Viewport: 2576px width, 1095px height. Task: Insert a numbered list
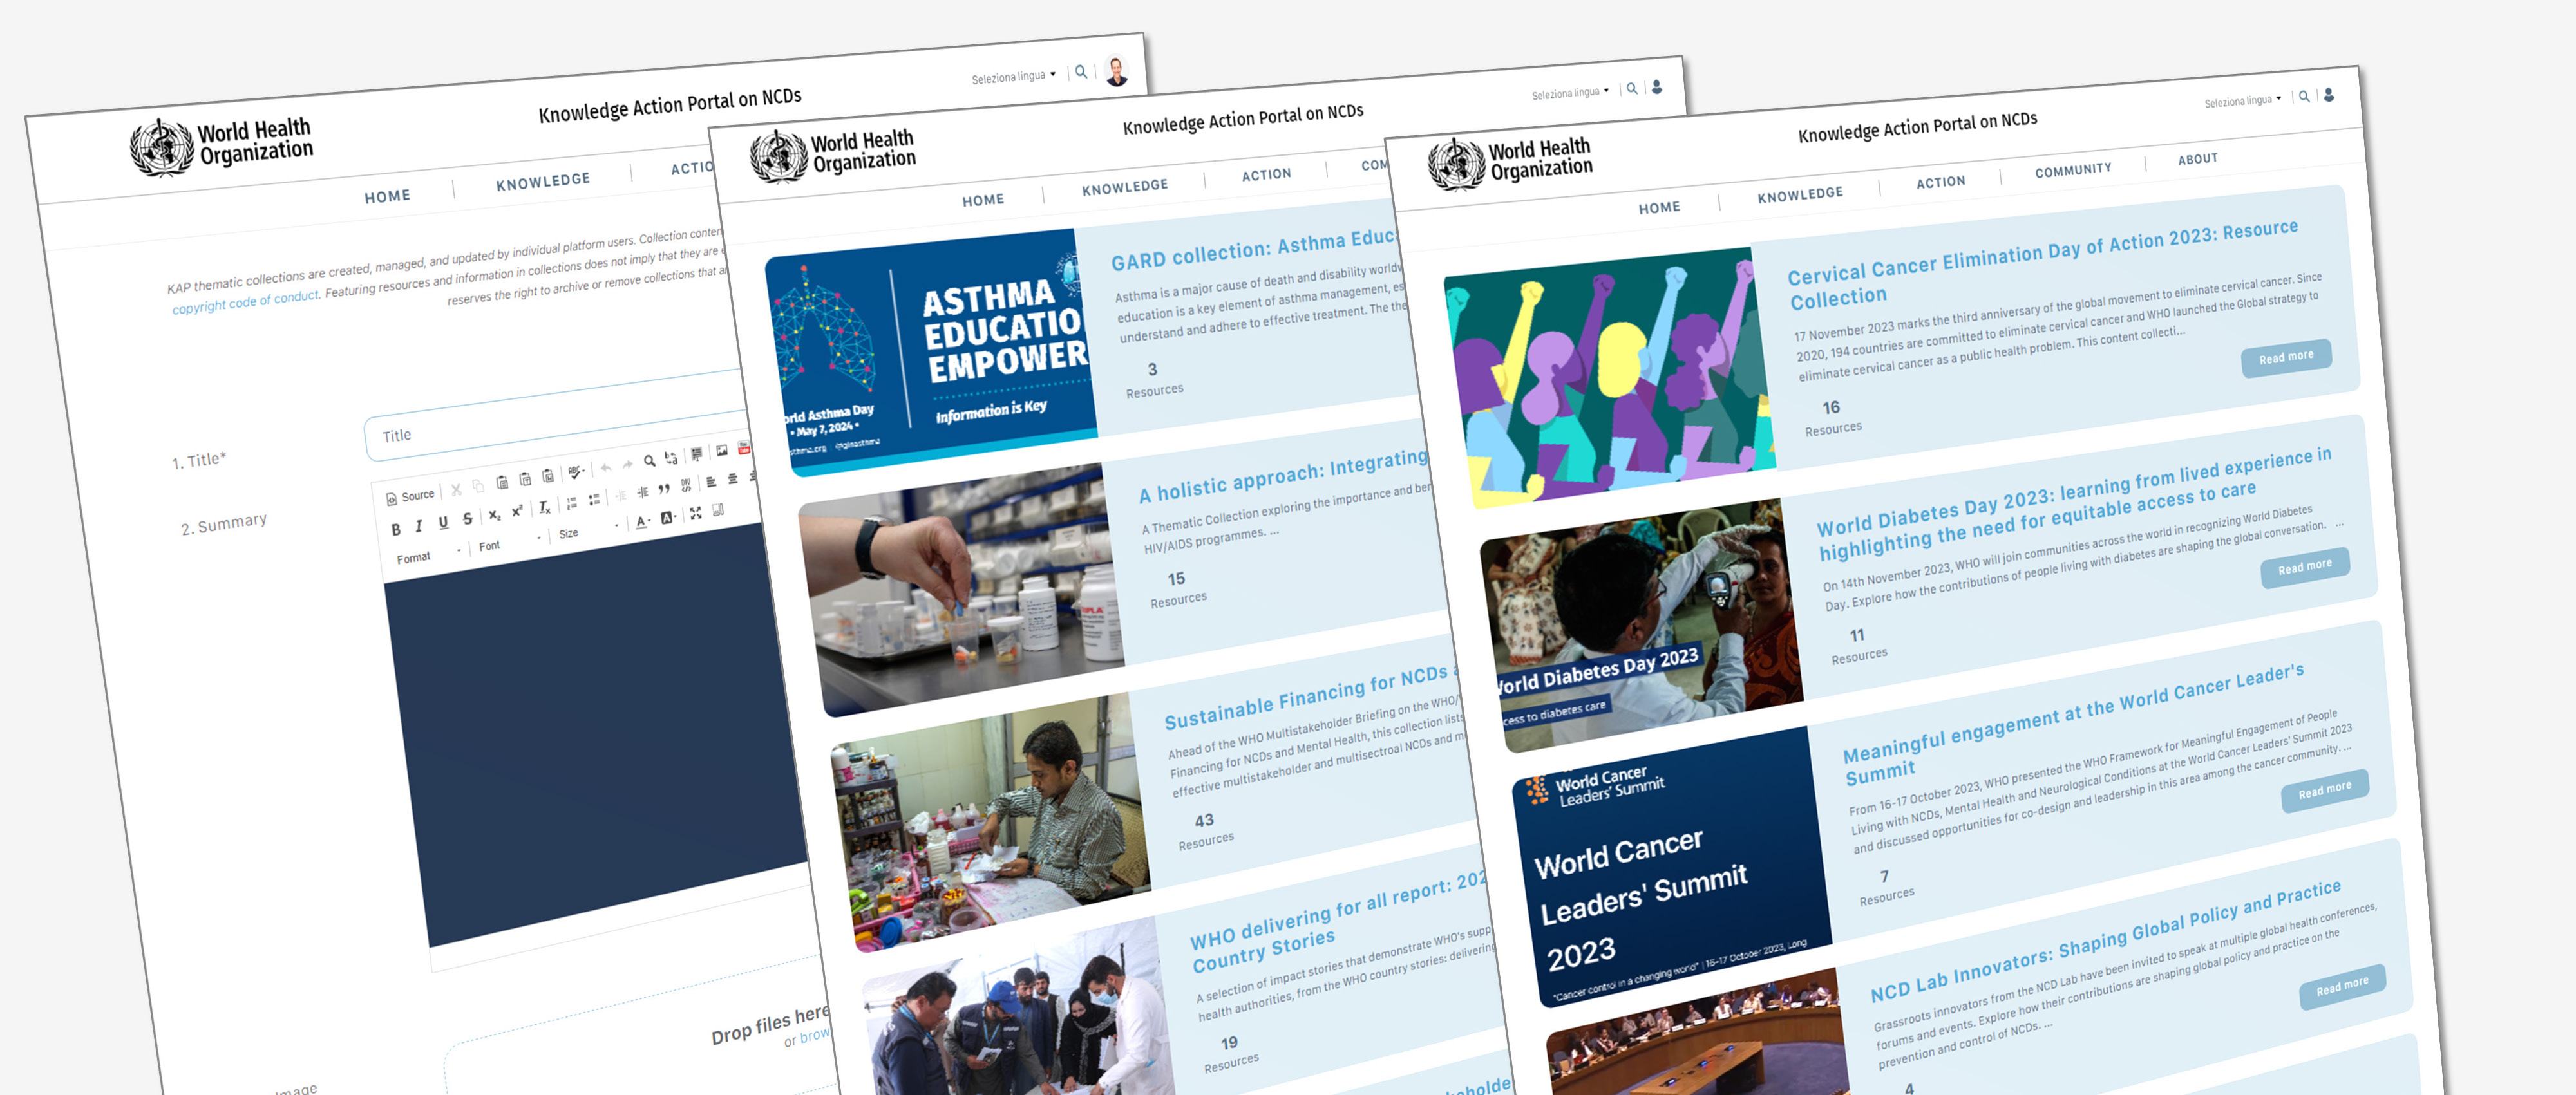tap(572, 503)
